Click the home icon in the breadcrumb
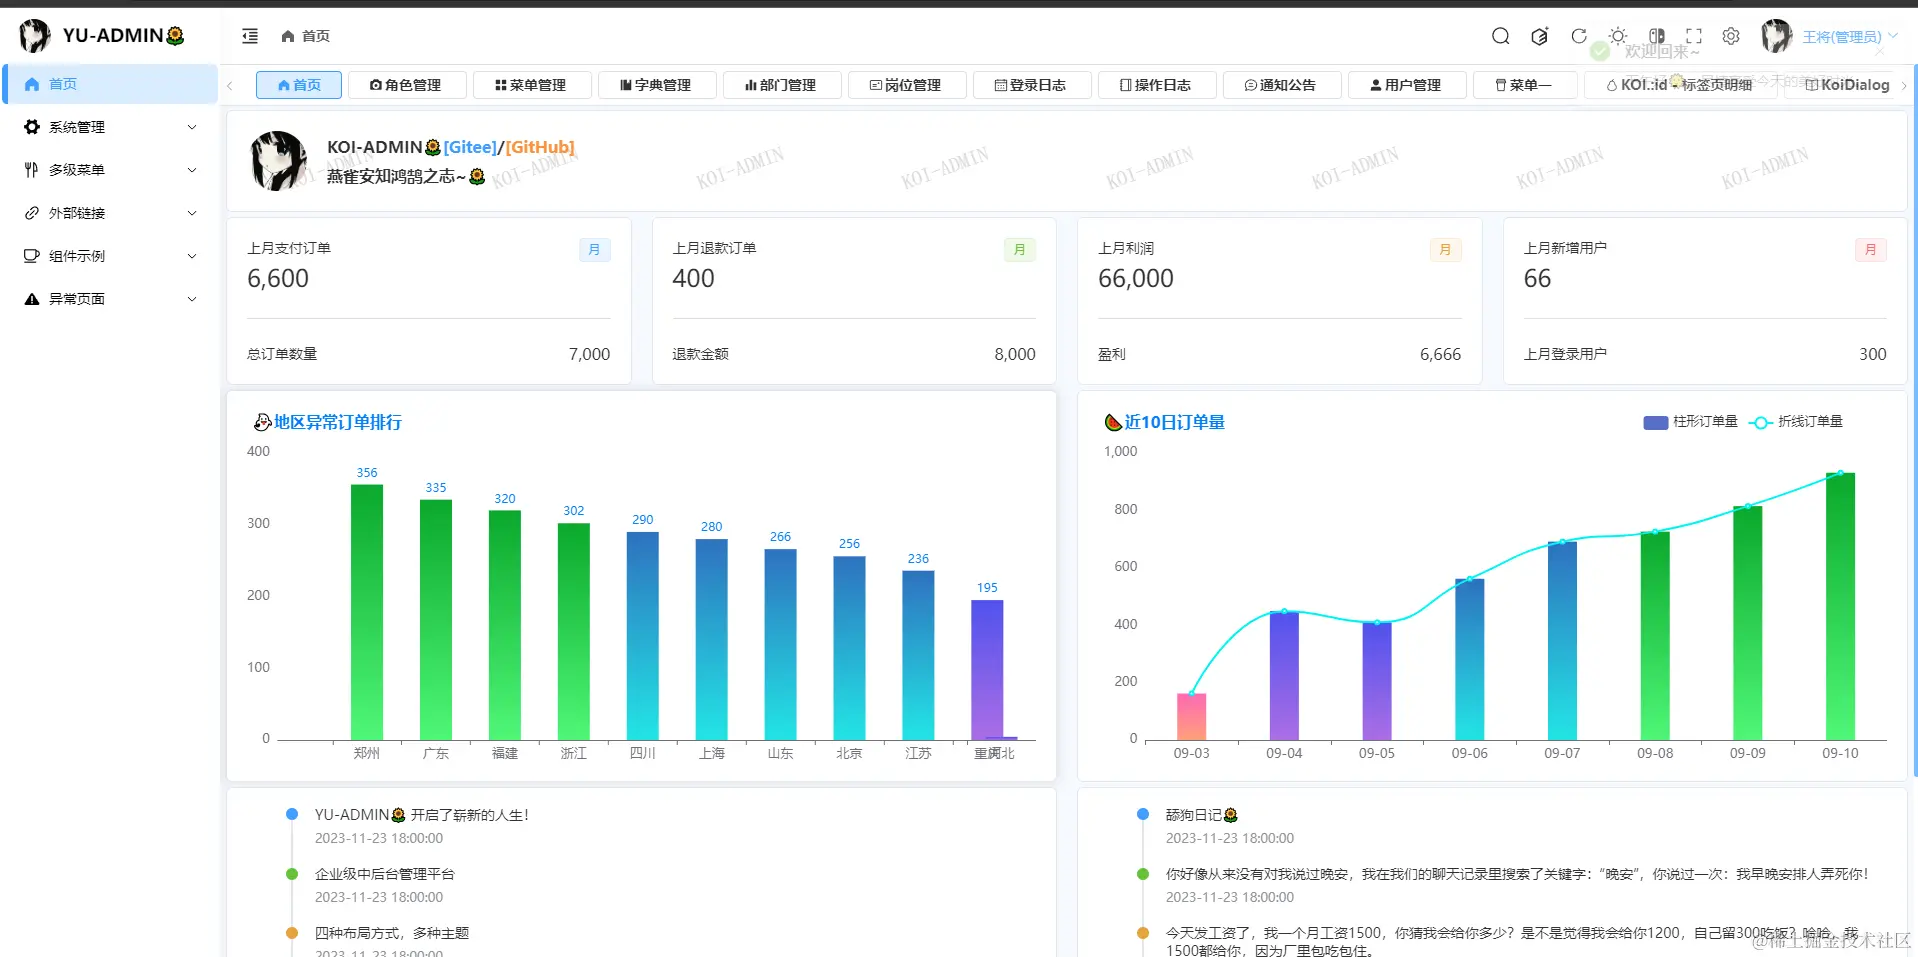 point(288,36)
